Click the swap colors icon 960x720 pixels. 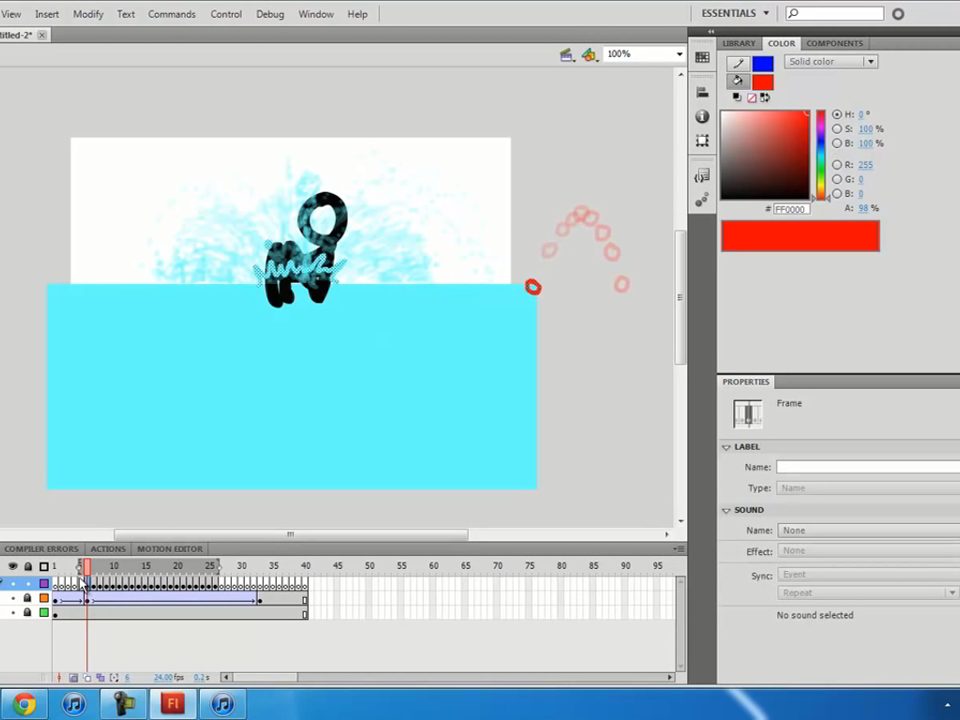[765, 97]
